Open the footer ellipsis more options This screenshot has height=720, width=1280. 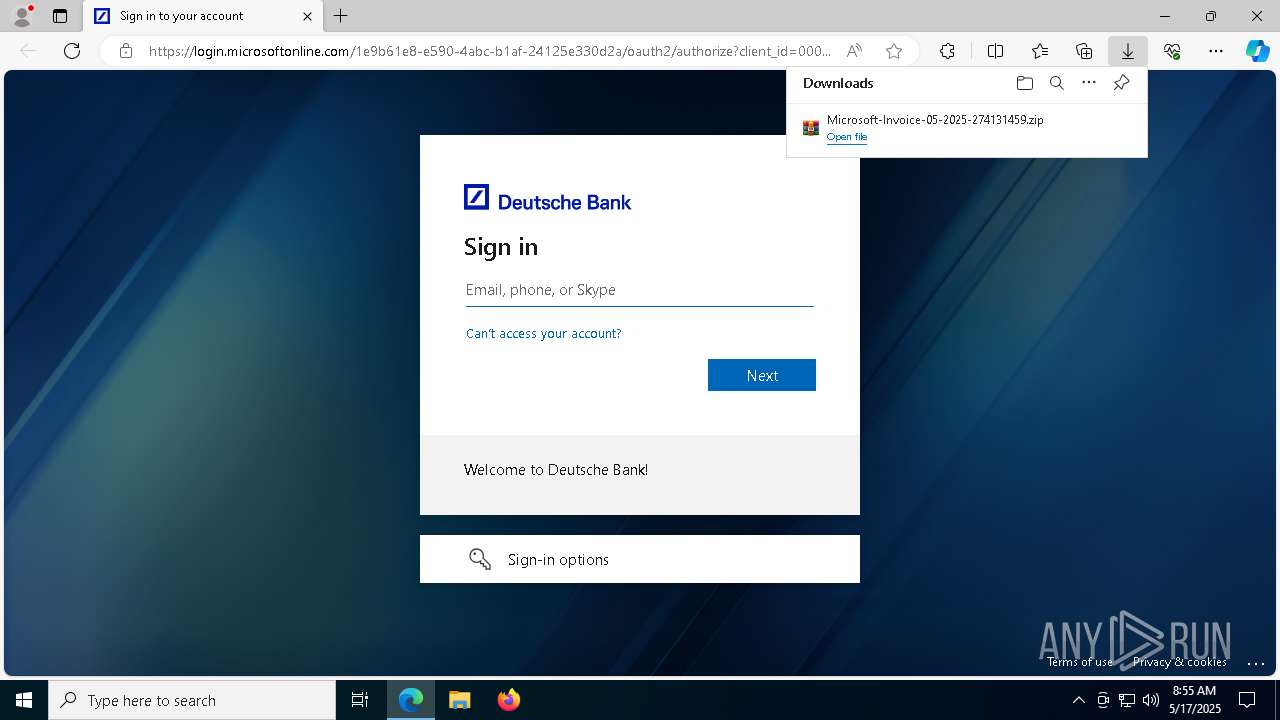coord(1256,663)
